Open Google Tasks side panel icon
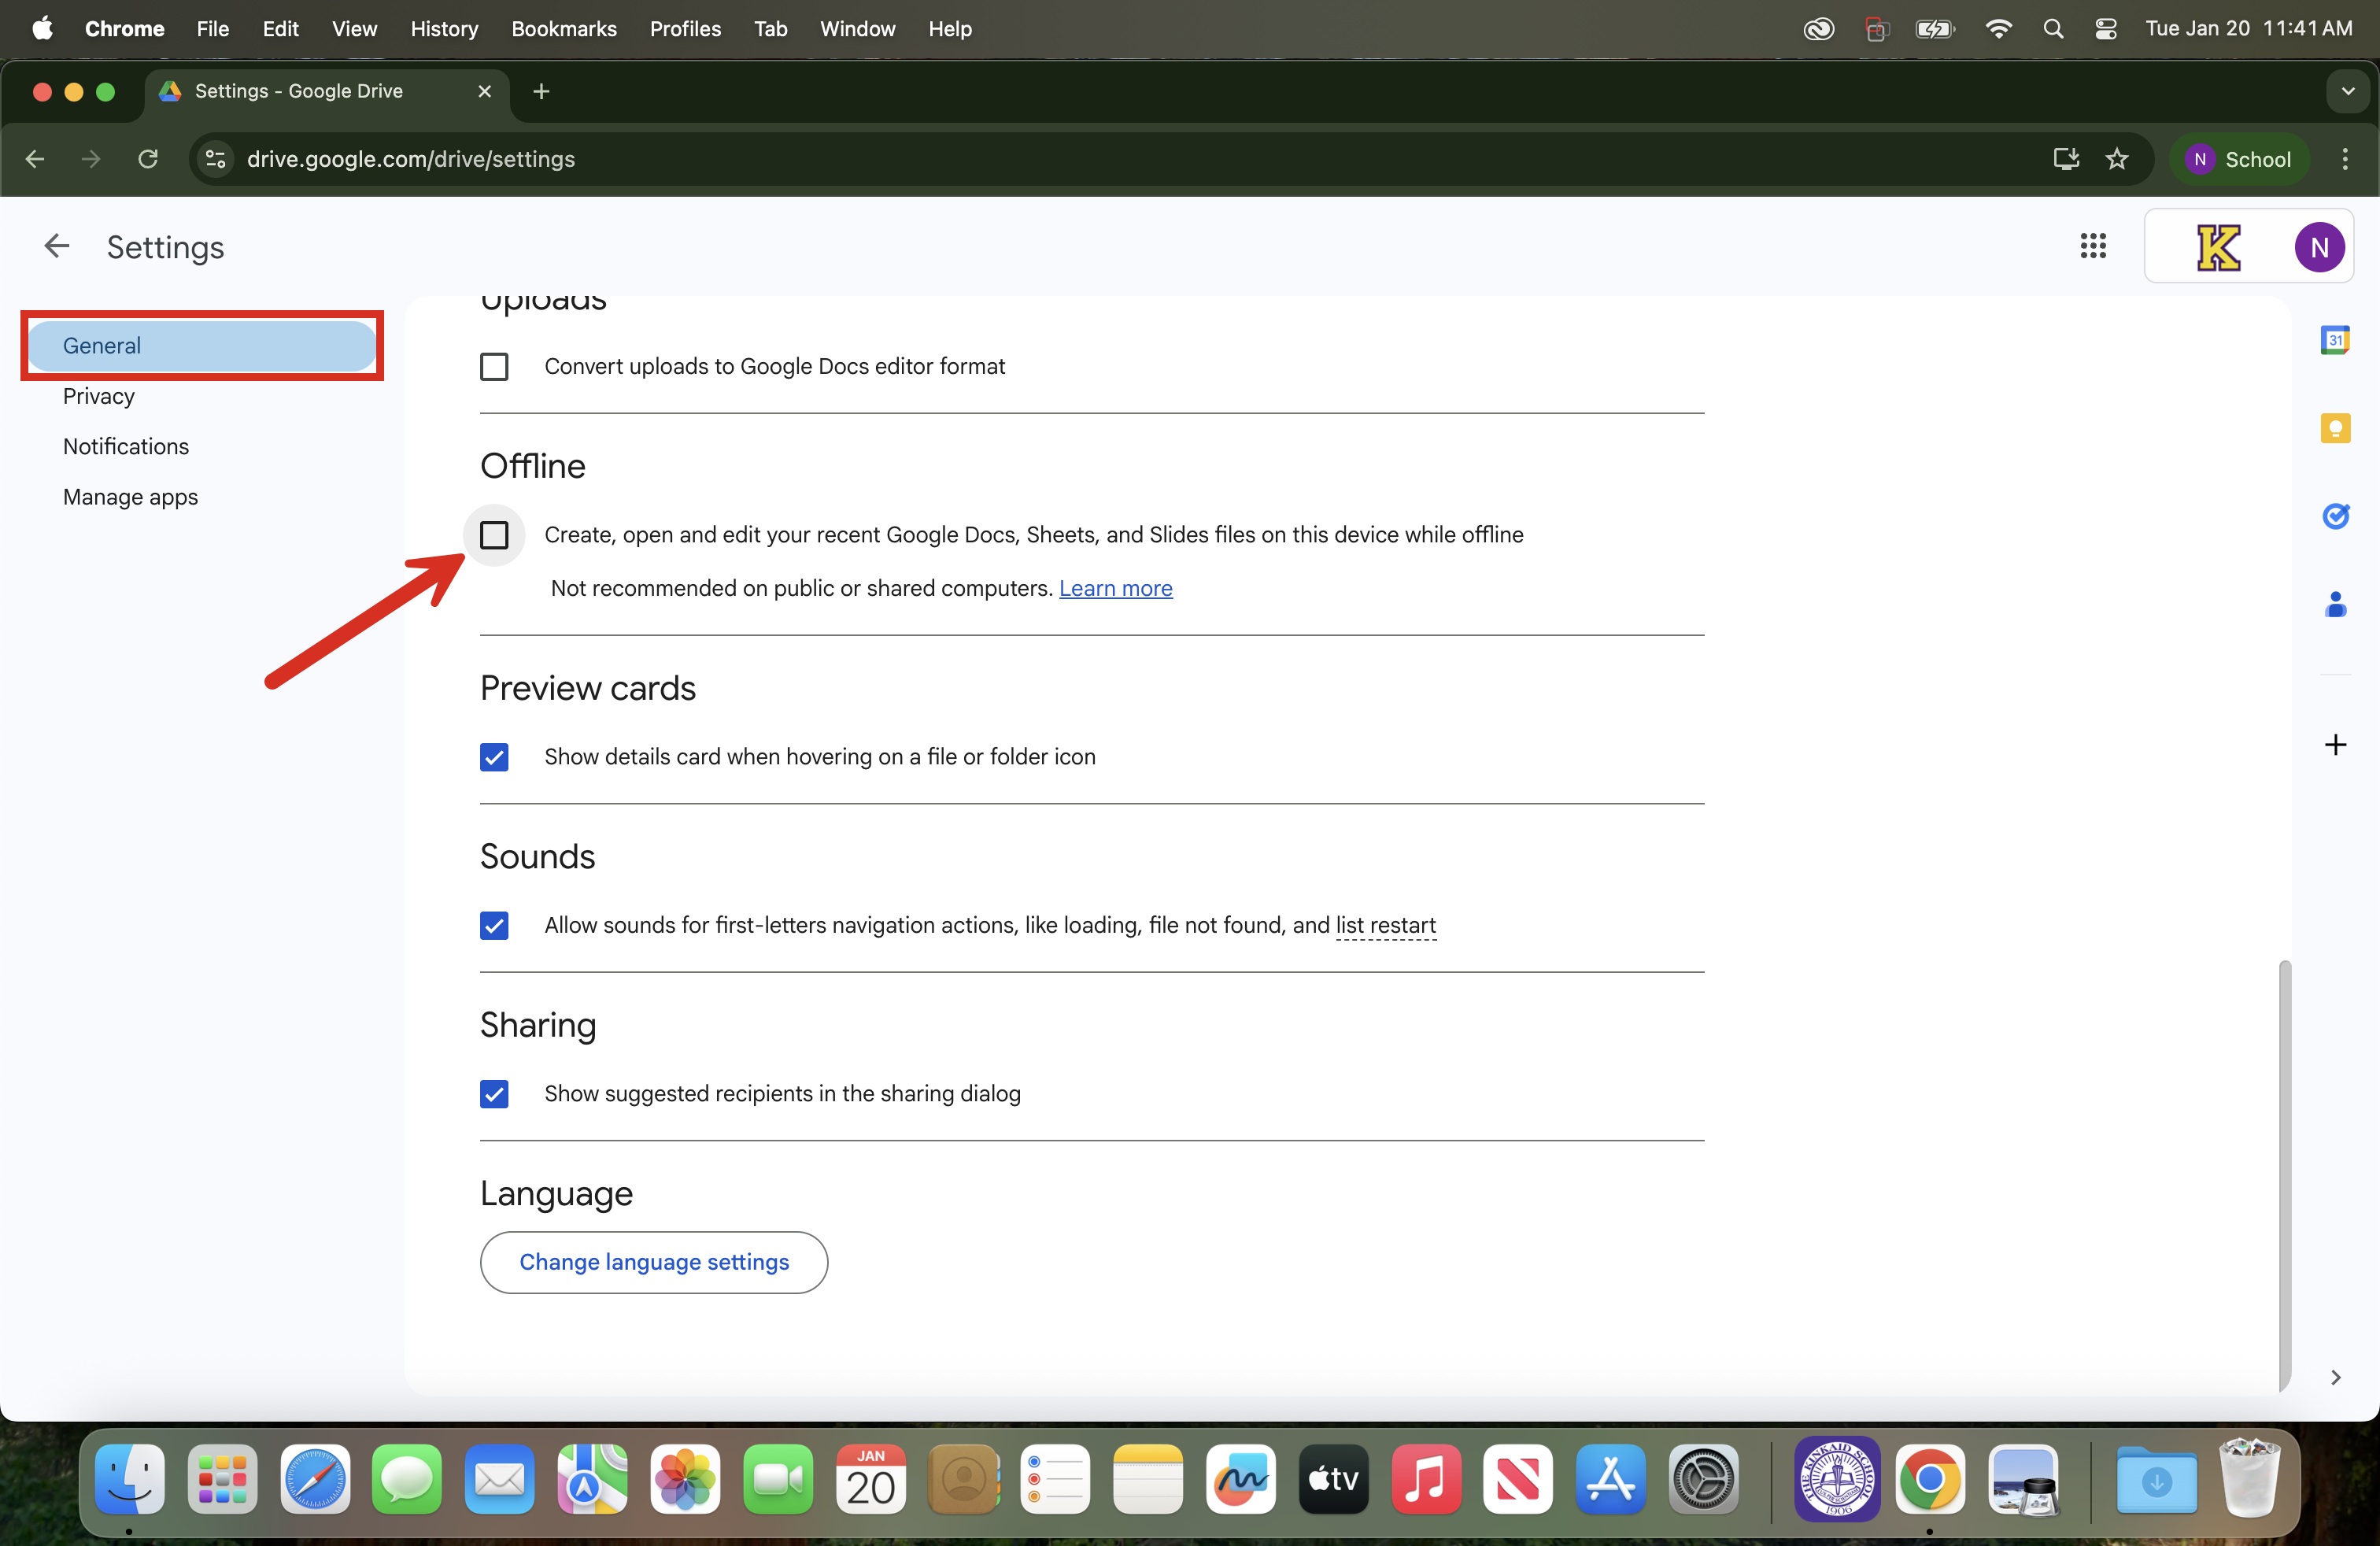The image size is (2380, 1546). [x=2335, y=516]
